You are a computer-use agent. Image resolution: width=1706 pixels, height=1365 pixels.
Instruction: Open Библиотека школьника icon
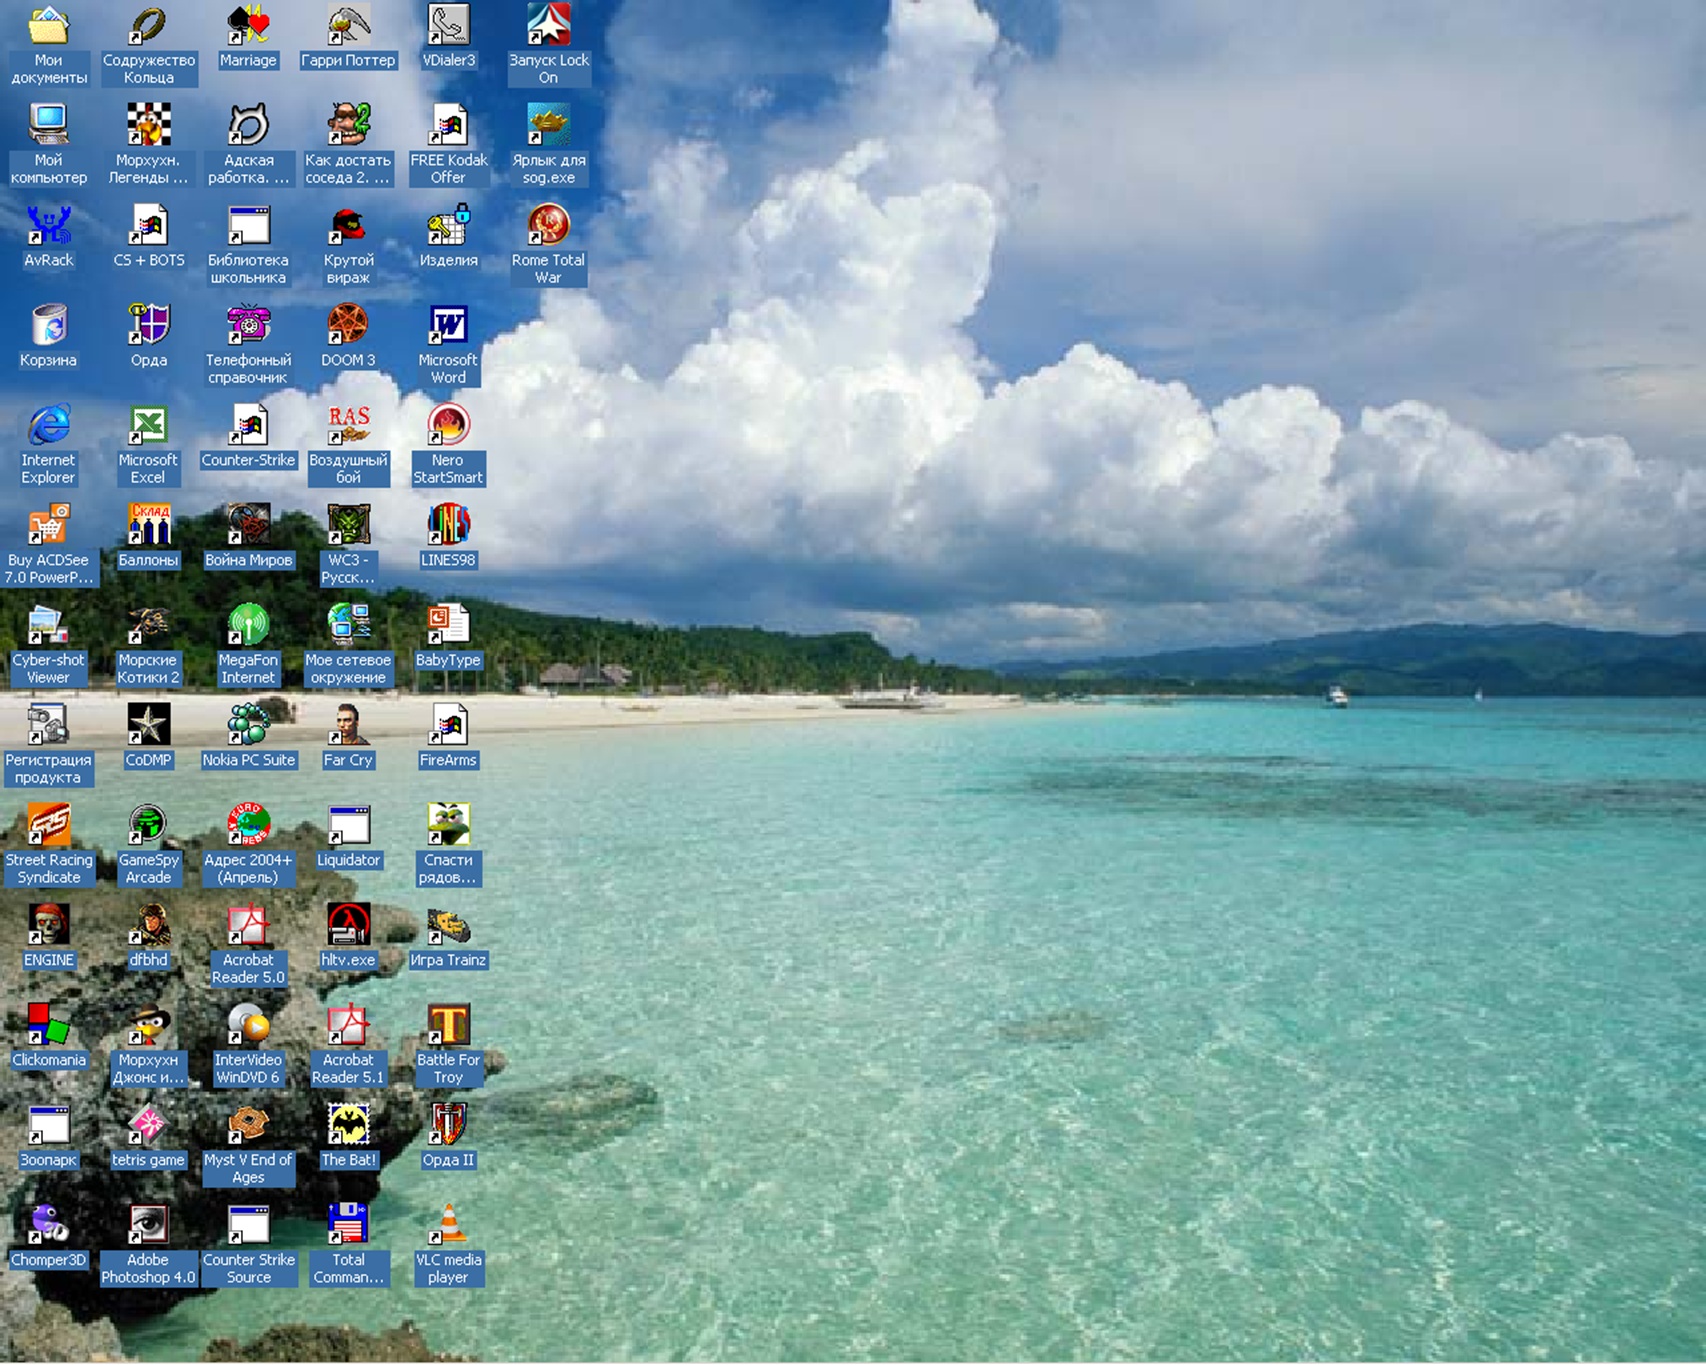point(248,225)
